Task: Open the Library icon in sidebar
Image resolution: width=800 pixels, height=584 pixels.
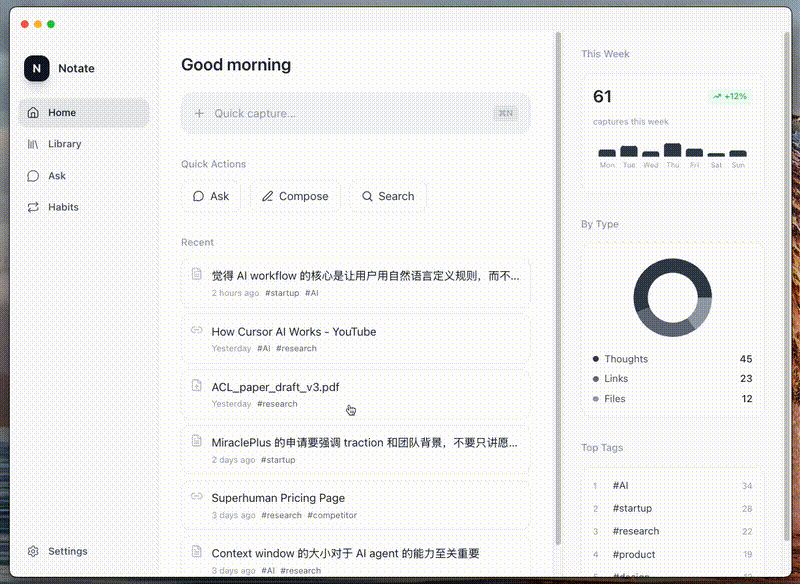Action: tap(31, 144)
